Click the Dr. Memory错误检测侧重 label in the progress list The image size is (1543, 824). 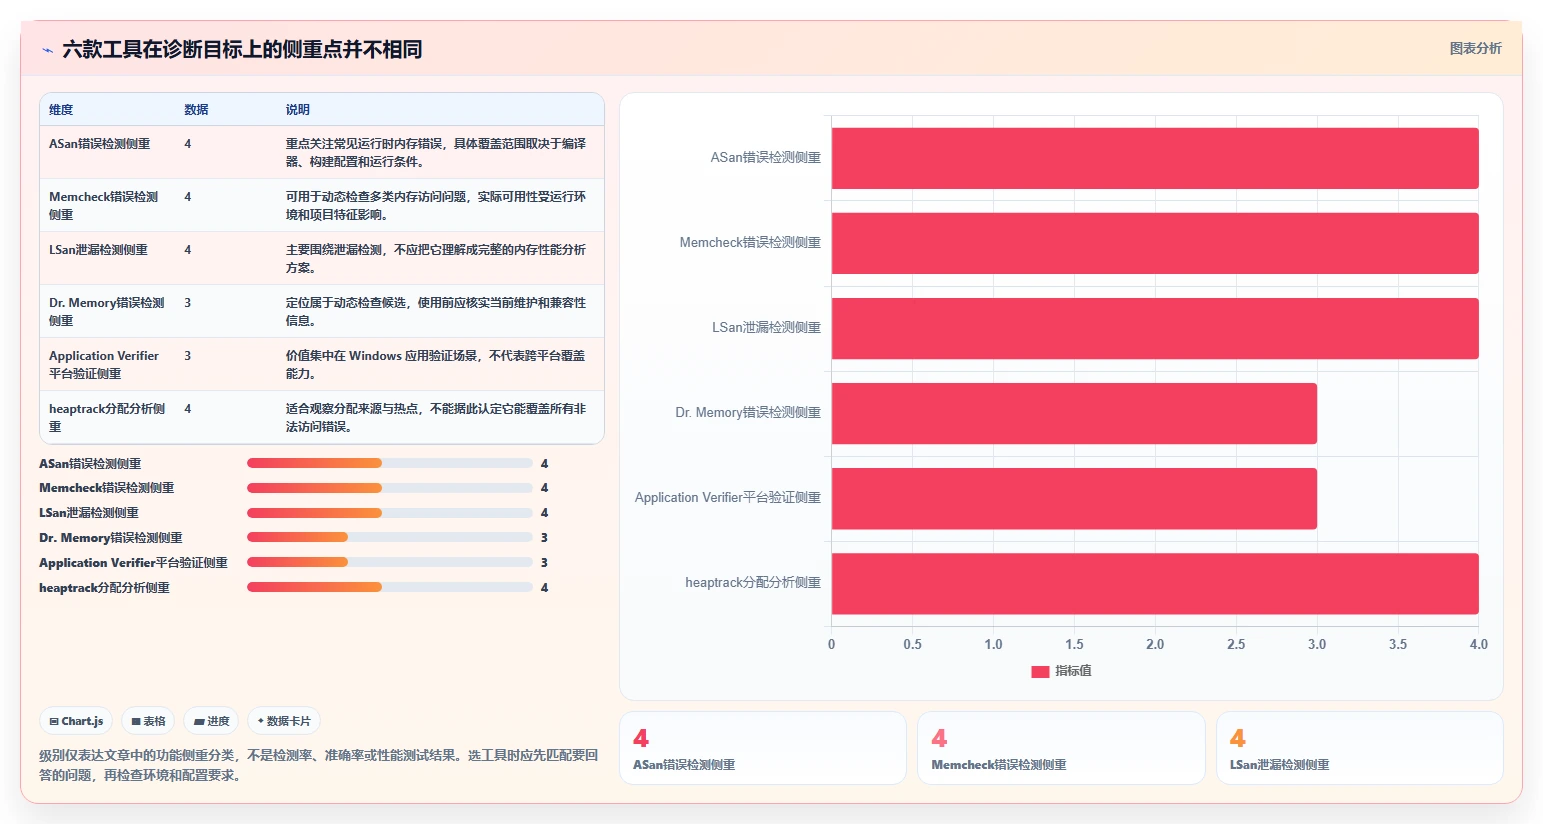[111, 538]
